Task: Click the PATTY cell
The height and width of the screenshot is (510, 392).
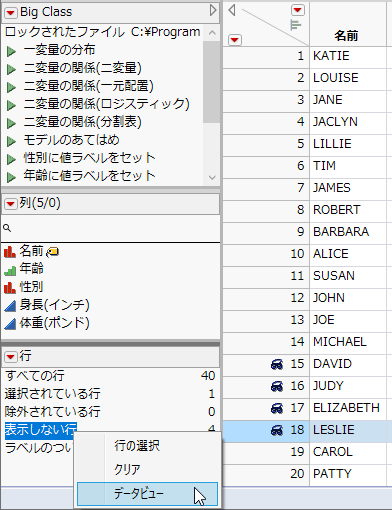Action: (347, 474)
